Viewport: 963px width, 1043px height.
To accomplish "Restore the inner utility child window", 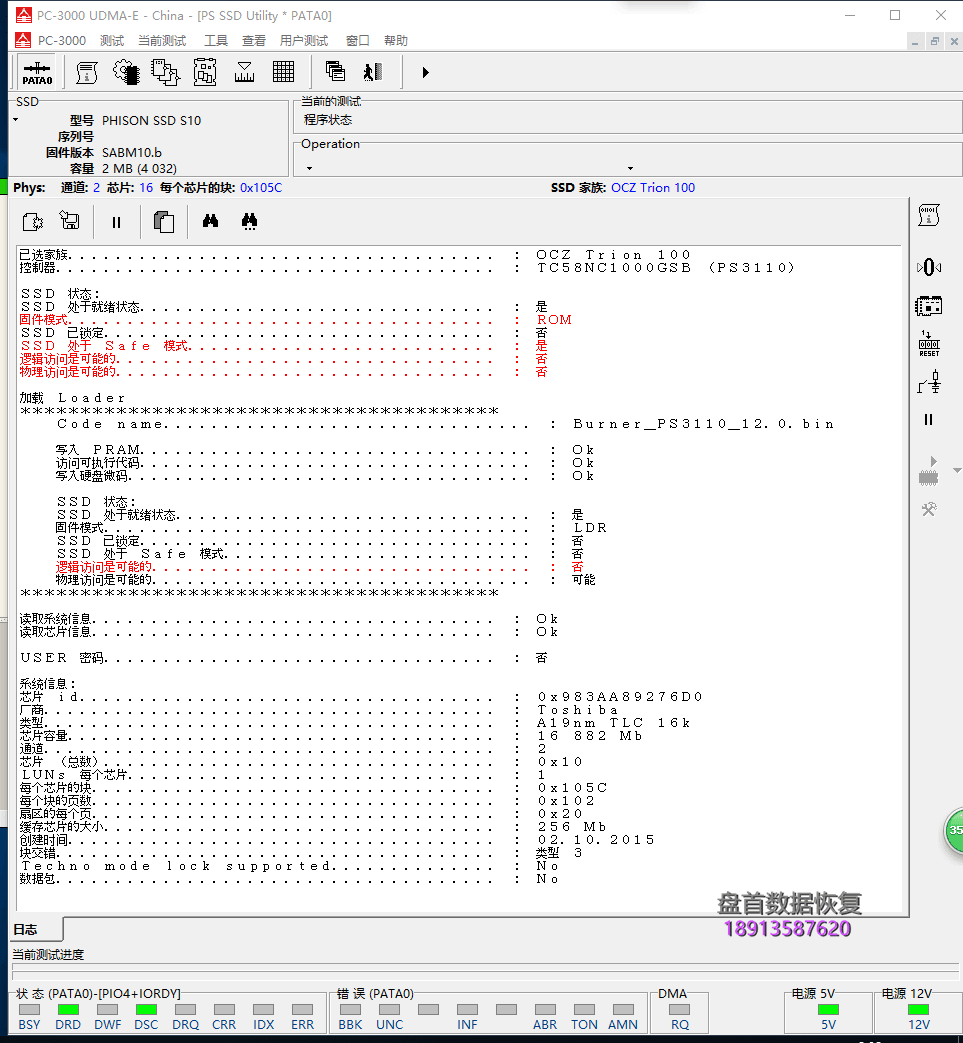I will tap(934, 41).
